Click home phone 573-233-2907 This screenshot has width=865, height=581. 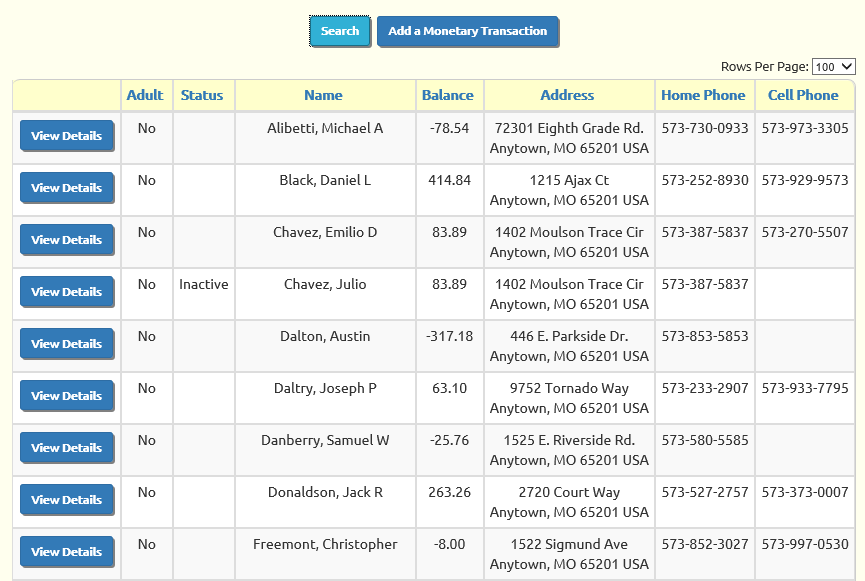tap(705, 388)
